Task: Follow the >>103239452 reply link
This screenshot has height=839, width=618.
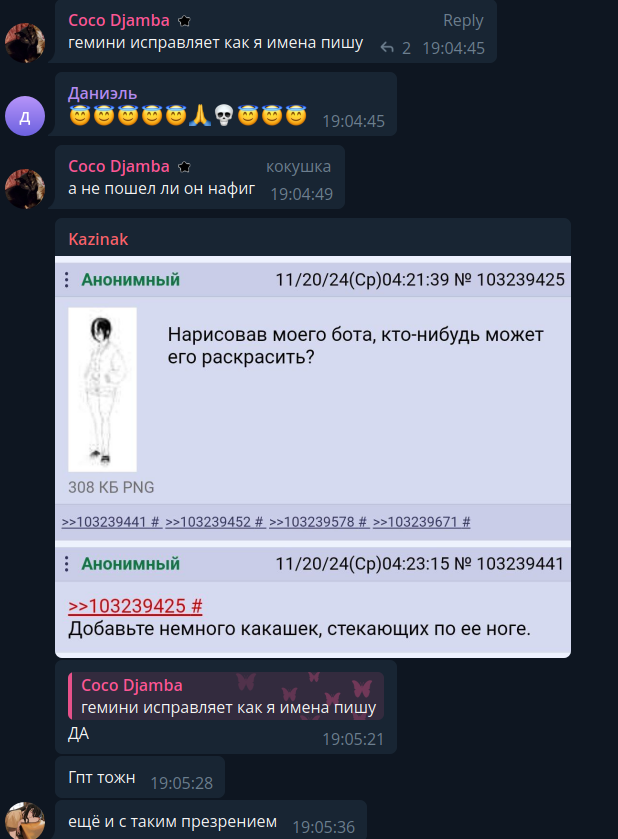Action: point(215,522)
